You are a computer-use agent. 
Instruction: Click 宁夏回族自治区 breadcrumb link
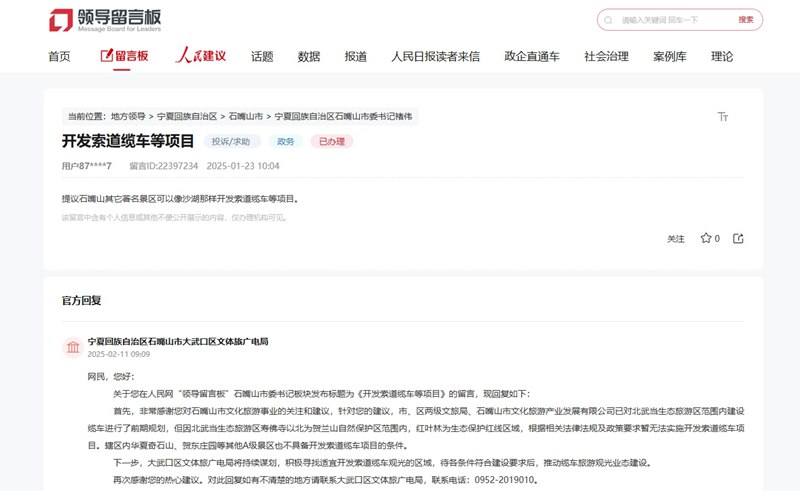point(186,117)
